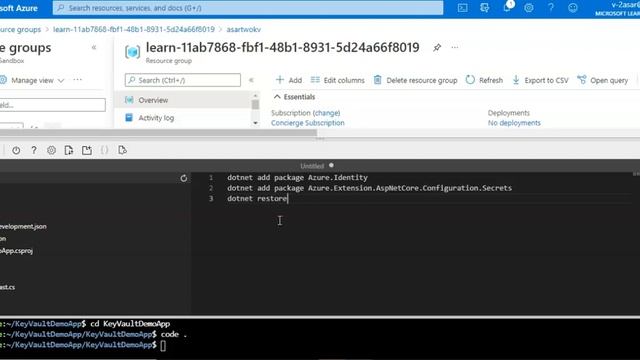The width and height of the screenshot is (640, 360).
Task: Open the asartwokv breadcrumb
Action: (244, 29)
